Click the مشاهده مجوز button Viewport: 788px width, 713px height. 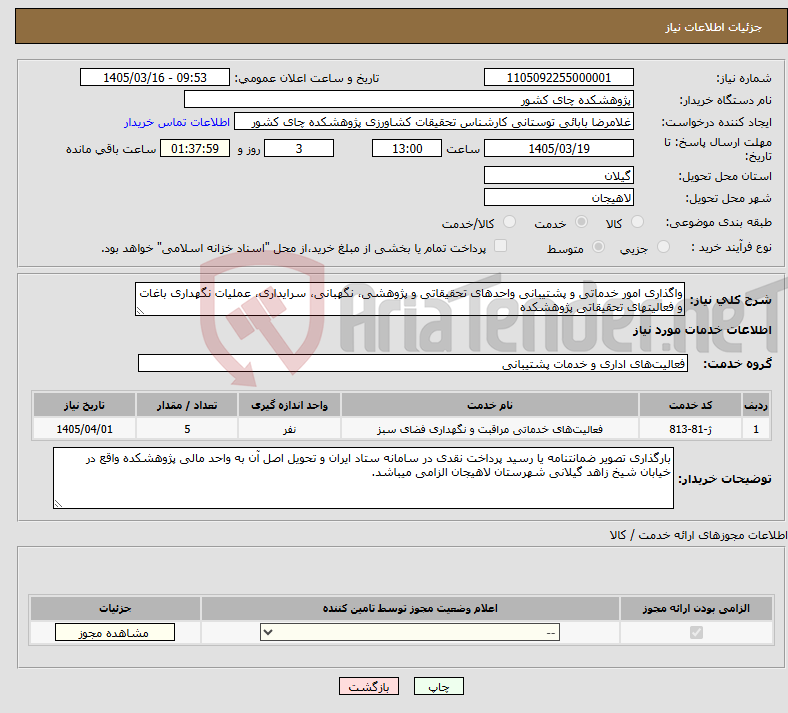115,633
